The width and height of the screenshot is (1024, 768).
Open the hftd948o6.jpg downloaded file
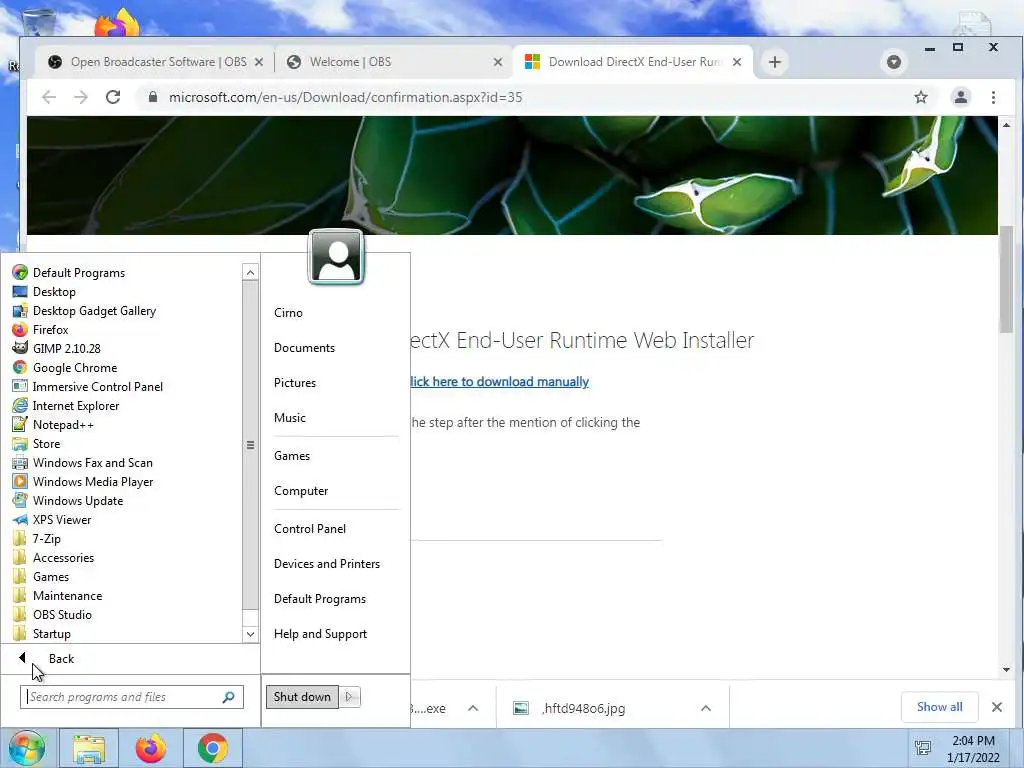point(583,708)
